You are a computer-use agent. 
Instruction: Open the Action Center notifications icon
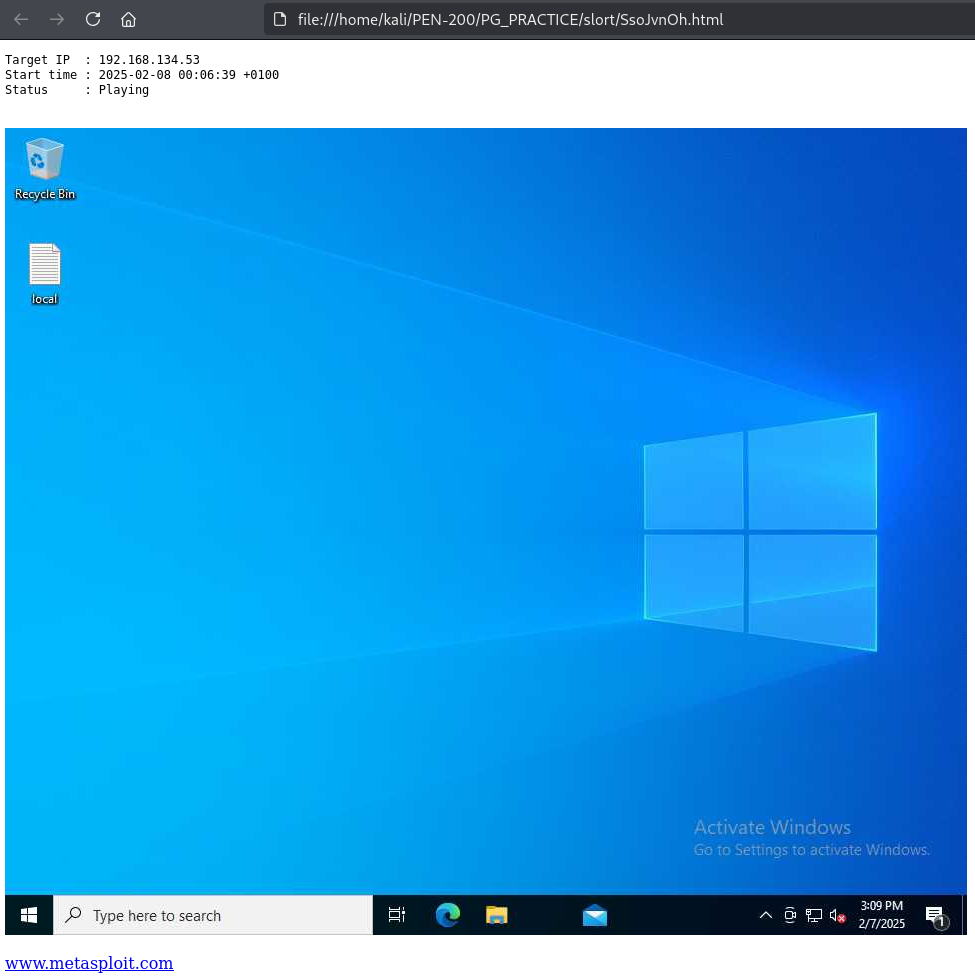[x=936, y=917]
